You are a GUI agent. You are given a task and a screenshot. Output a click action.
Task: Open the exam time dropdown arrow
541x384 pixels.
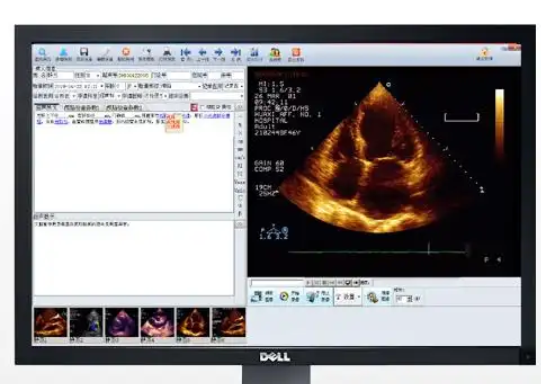tap(101, 86)
